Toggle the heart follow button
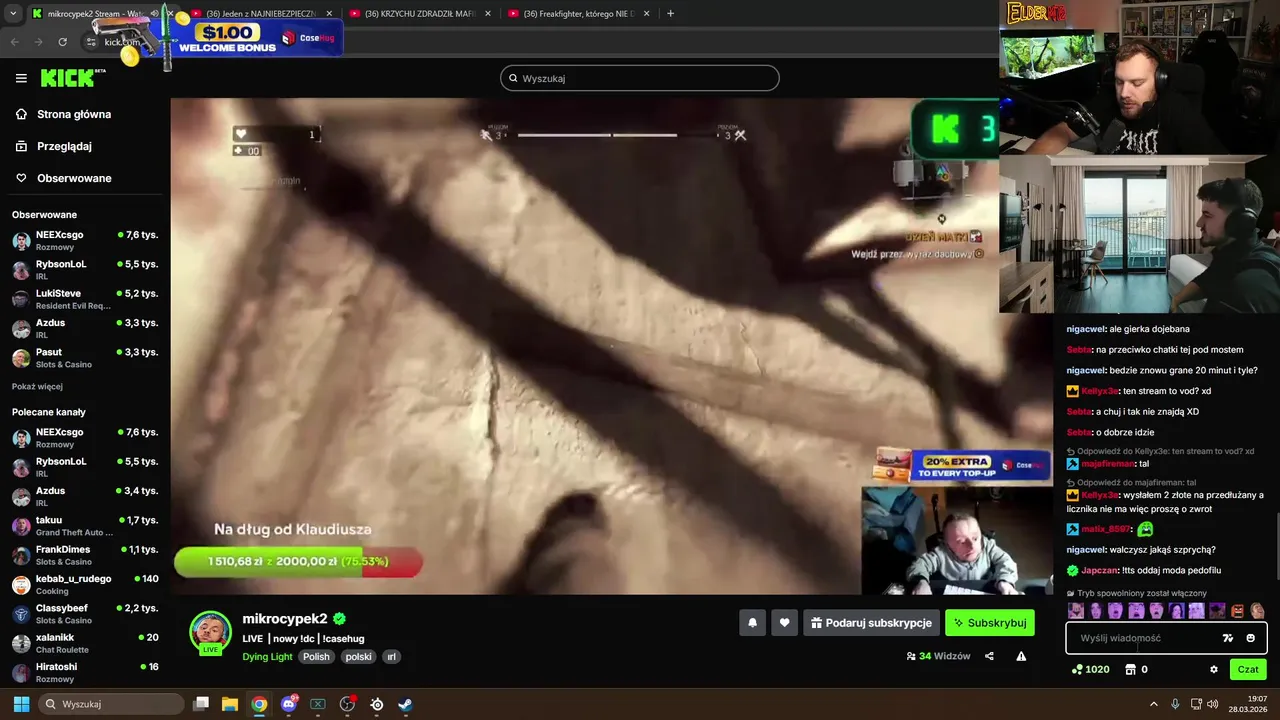This screenshot has height=720, width=1280. pyautogui.click(x=785, y=623)
